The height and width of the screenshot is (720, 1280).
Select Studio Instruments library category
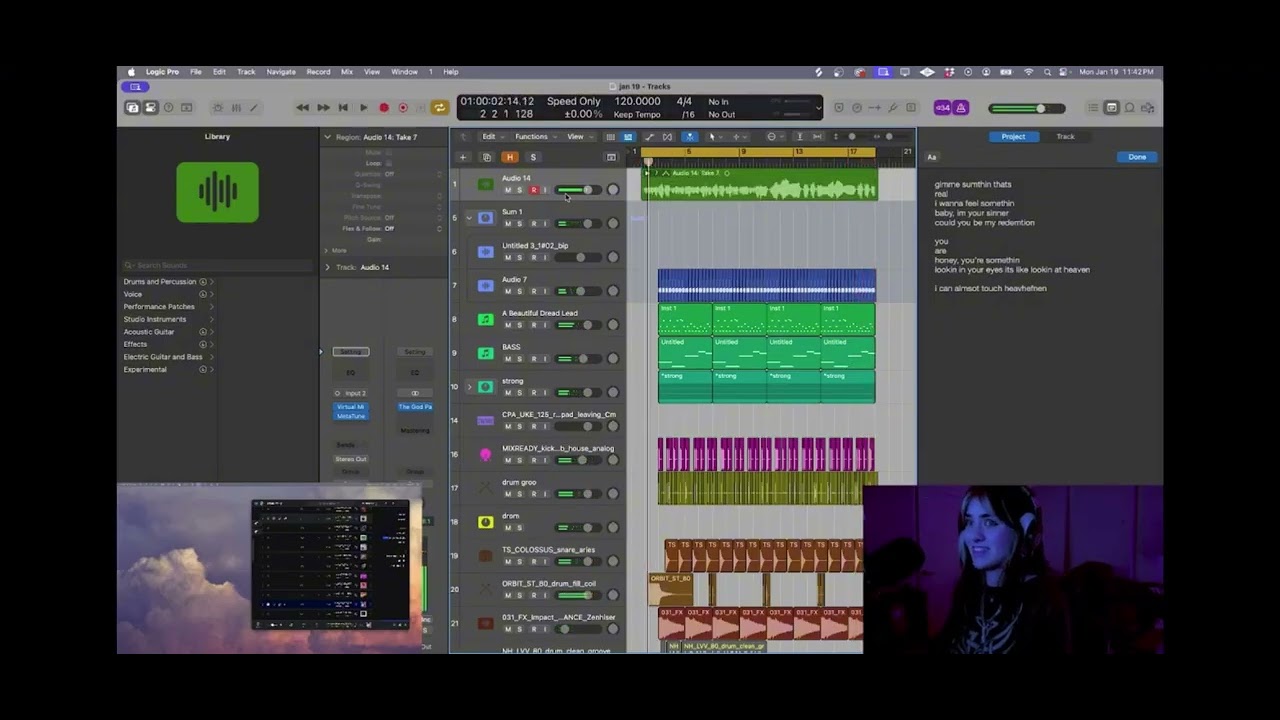pos(155,319)
